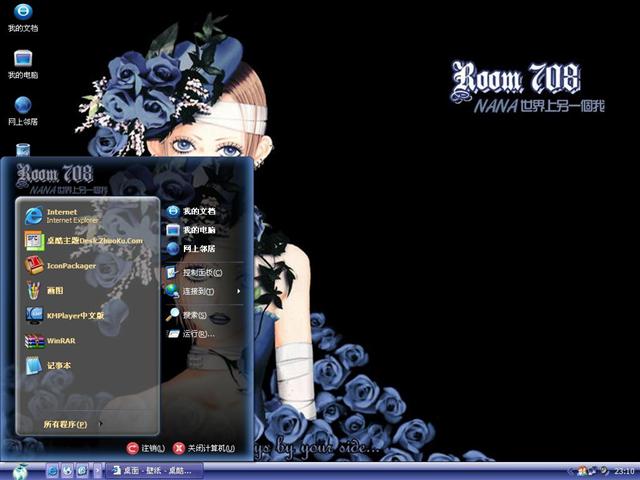Click the 关闭计算机(U) shut down button
This screenshot has width=640, height=480.
point(204,448)
